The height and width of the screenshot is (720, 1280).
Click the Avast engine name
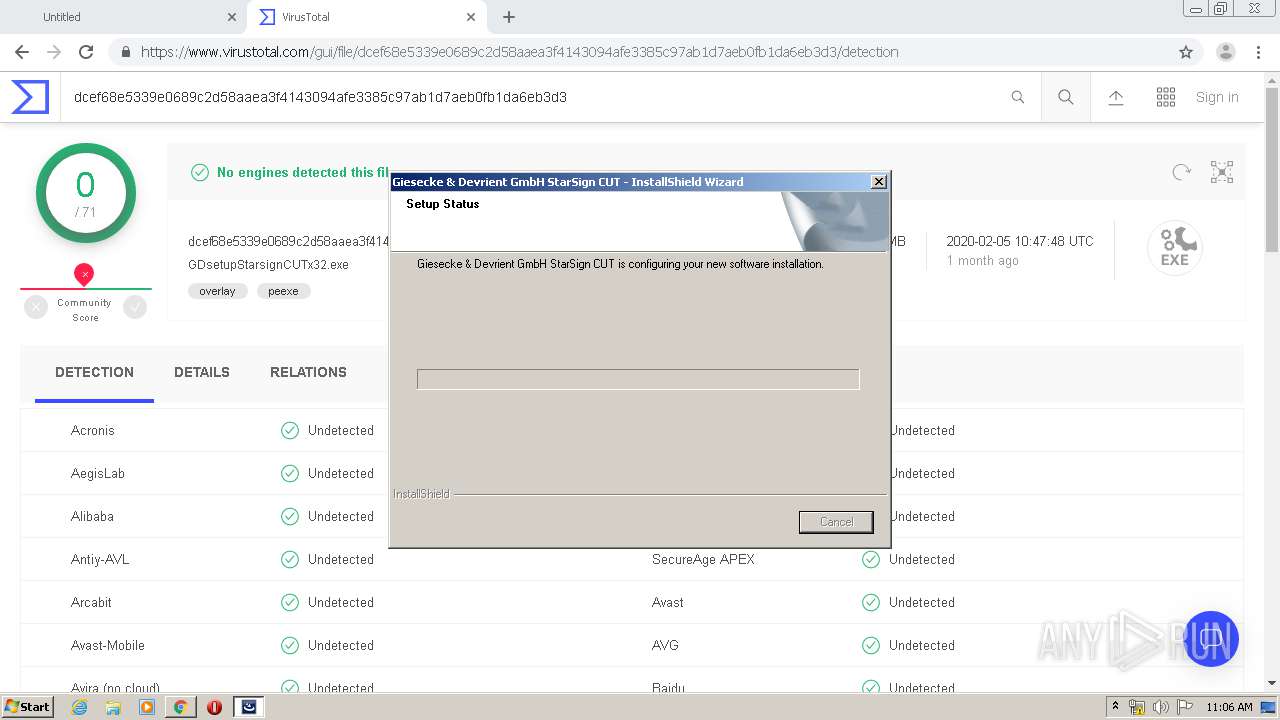coord(668,602)
